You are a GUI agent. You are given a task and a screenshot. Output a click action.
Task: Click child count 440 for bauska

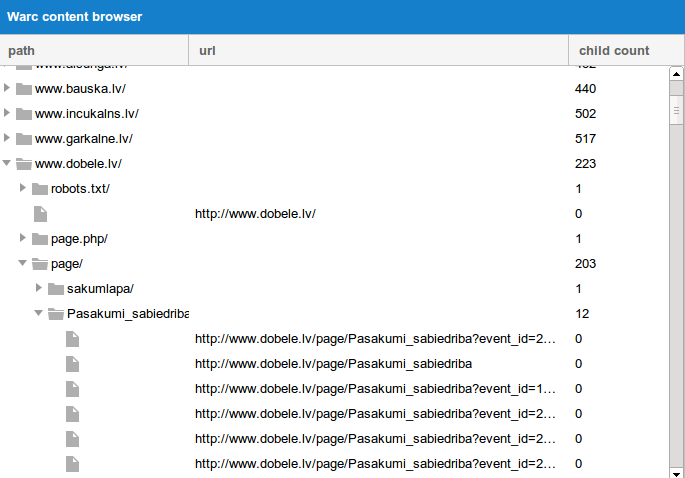585,89
